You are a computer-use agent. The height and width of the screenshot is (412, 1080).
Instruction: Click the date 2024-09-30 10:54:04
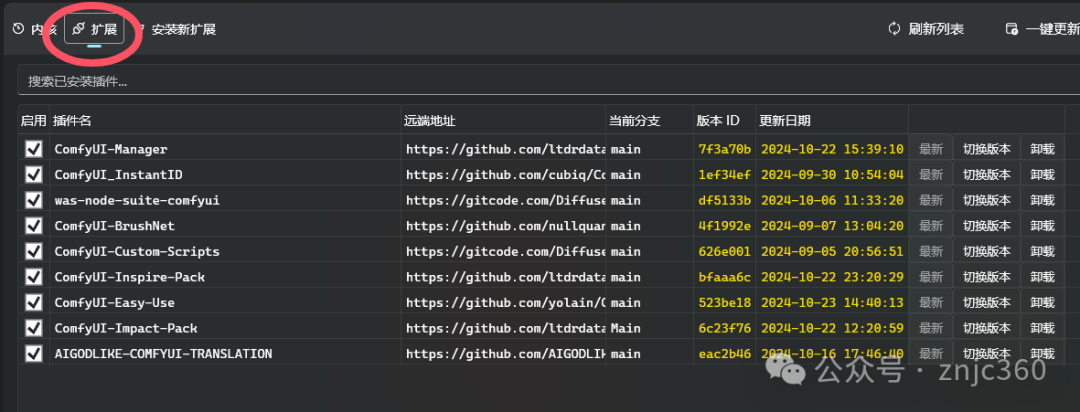(832, 174)
